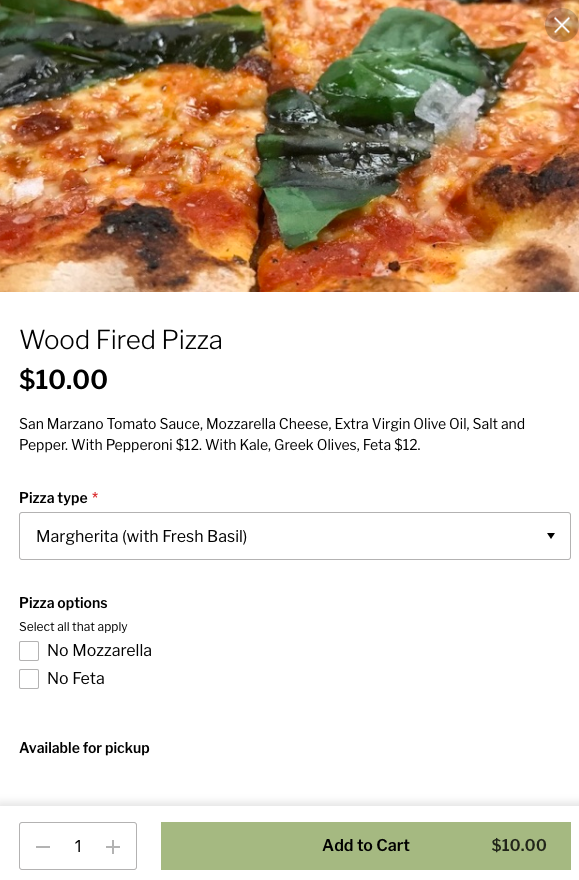Click the Wood Fired Pizza title

click(120, 340)
